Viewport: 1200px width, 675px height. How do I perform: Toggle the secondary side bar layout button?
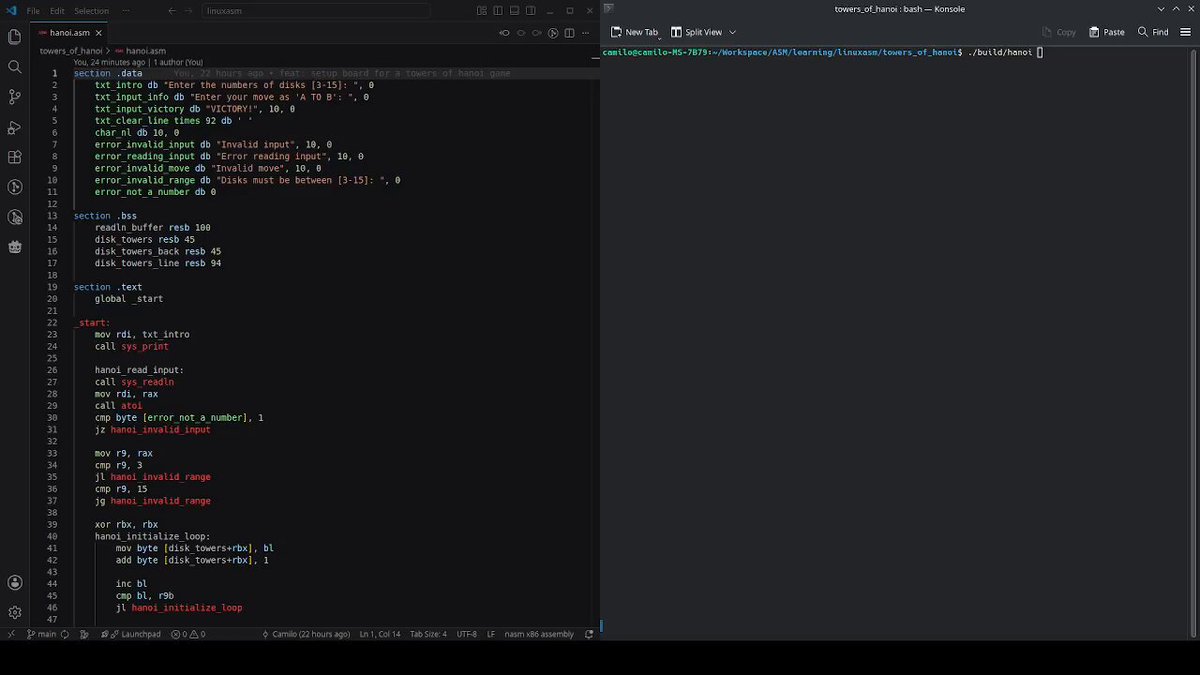tap(531, 11)
